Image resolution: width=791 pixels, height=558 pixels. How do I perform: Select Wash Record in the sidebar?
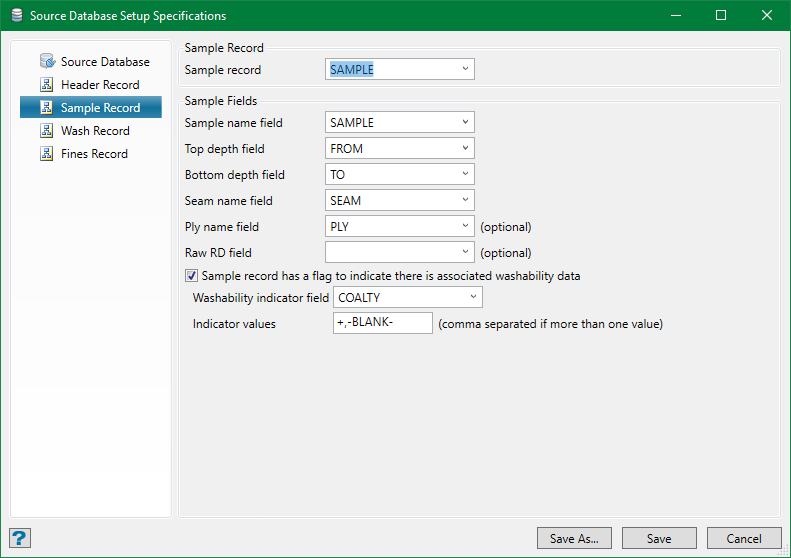(x=95, y=131)
